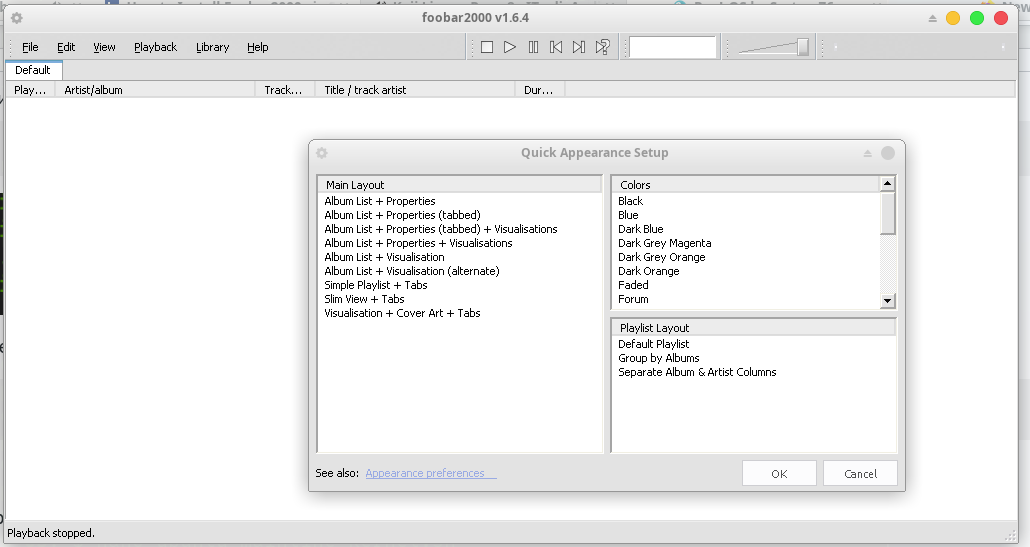Screen dimensions: 1030x547
Task: Open the Edit menu
Action: pyautogui.click(x=66, y=47)
